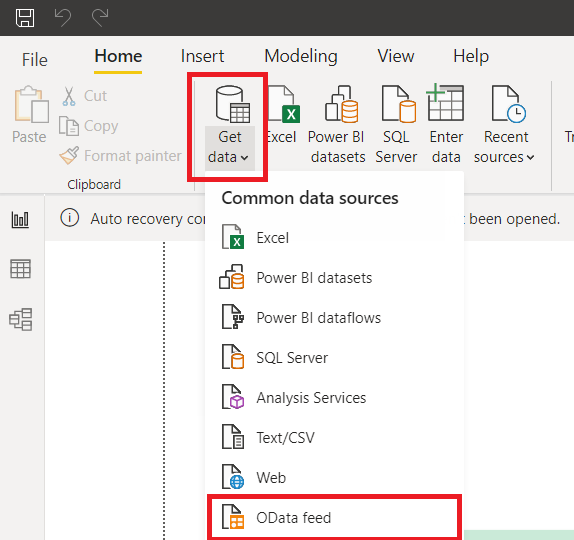Select Analysis Services from list
574x540 pixels.
pos(335,398)
